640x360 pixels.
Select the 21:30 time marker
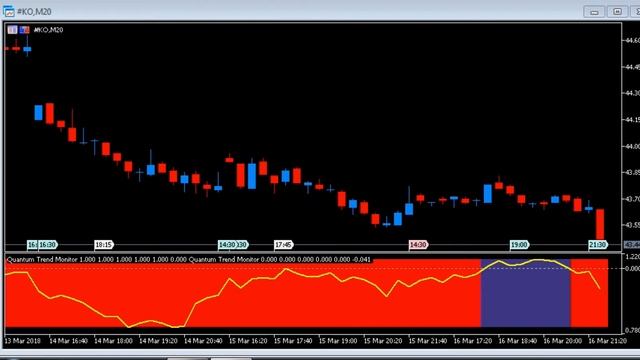click(598, 245)
